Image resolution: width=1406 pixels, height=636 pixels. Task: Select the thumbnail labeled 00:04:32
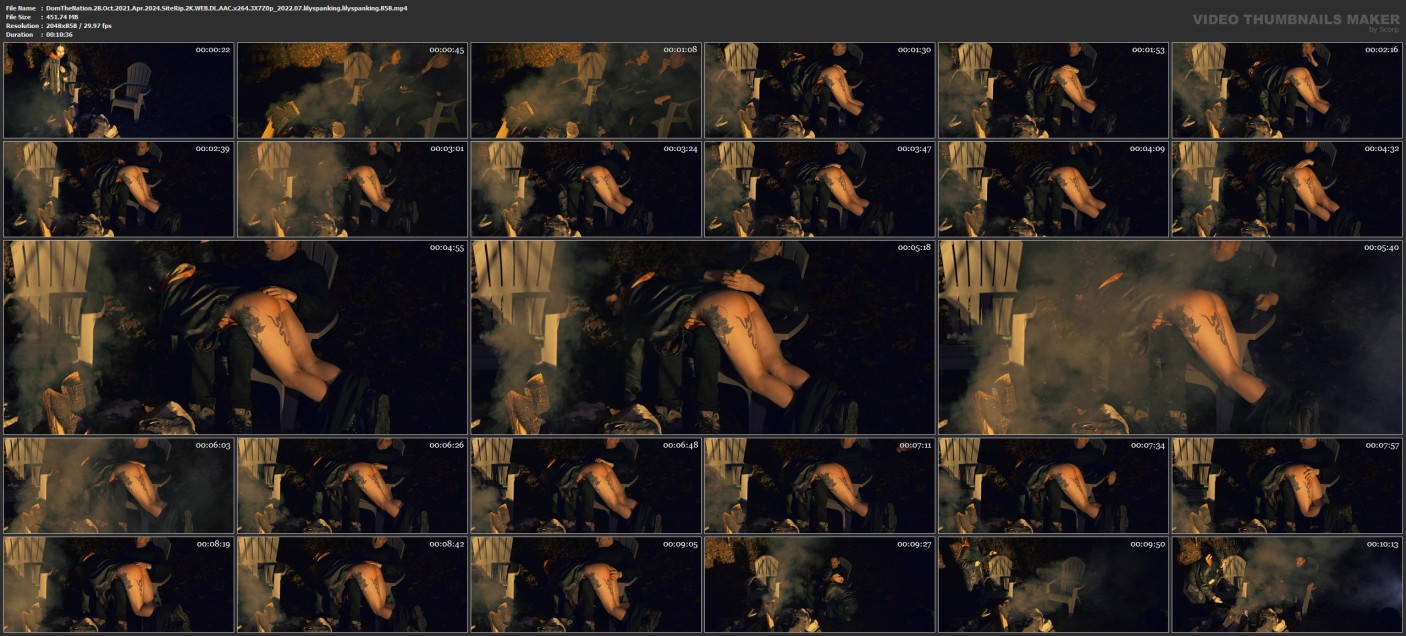point(1287,189)
